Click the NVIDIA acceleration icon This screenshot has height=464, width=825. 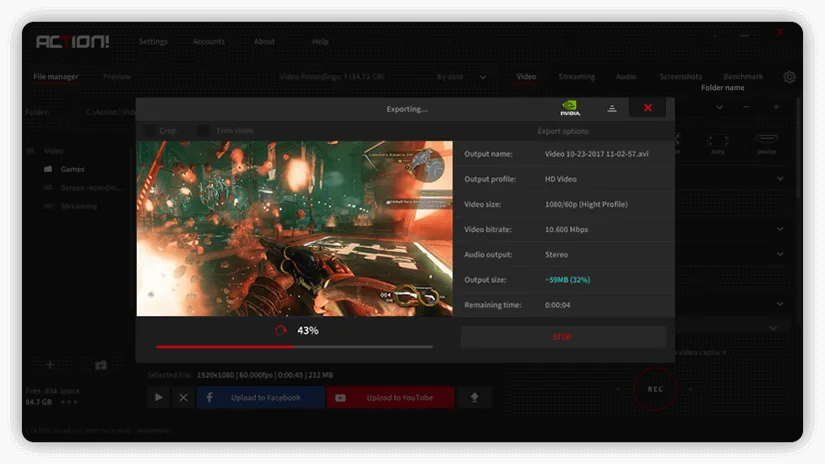570,108
